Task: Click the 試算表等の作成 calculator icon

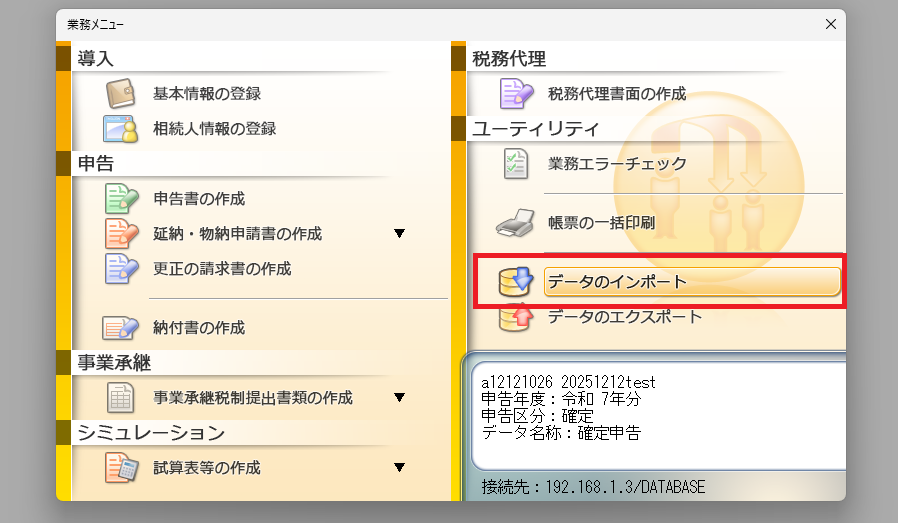Action: pyautogui.click(x=121, y=467)
